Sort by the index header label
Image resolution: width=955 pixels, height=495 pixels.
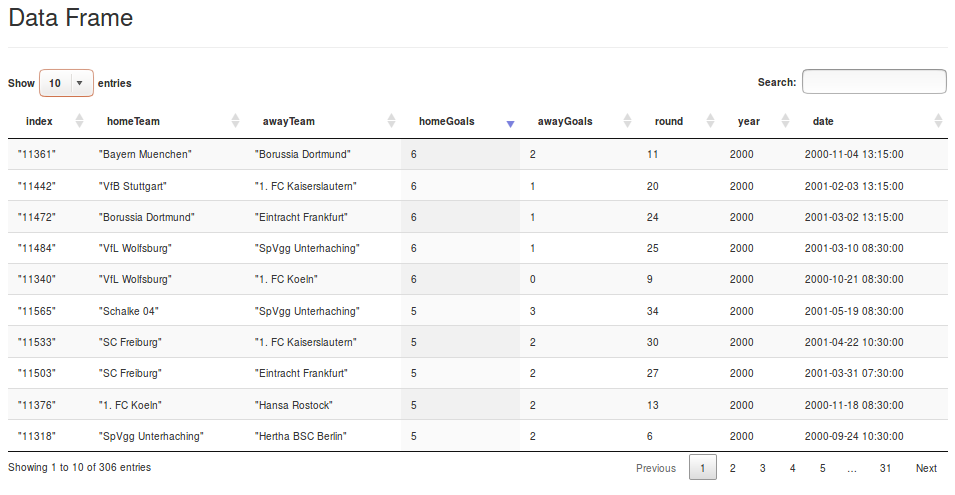[39, 121]
